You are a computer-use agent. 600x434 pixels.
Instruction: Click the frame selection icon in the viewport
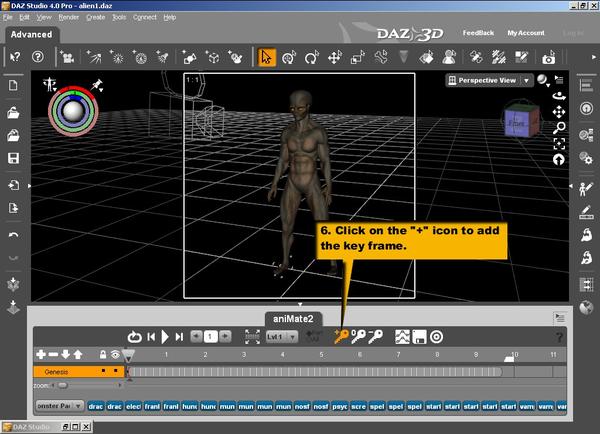[x=559, y=144]
